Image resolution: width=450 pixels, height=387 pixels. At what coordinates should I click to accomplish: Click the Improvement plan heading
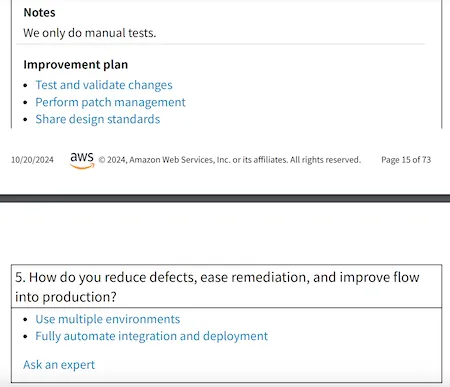[x=76, y=65]
